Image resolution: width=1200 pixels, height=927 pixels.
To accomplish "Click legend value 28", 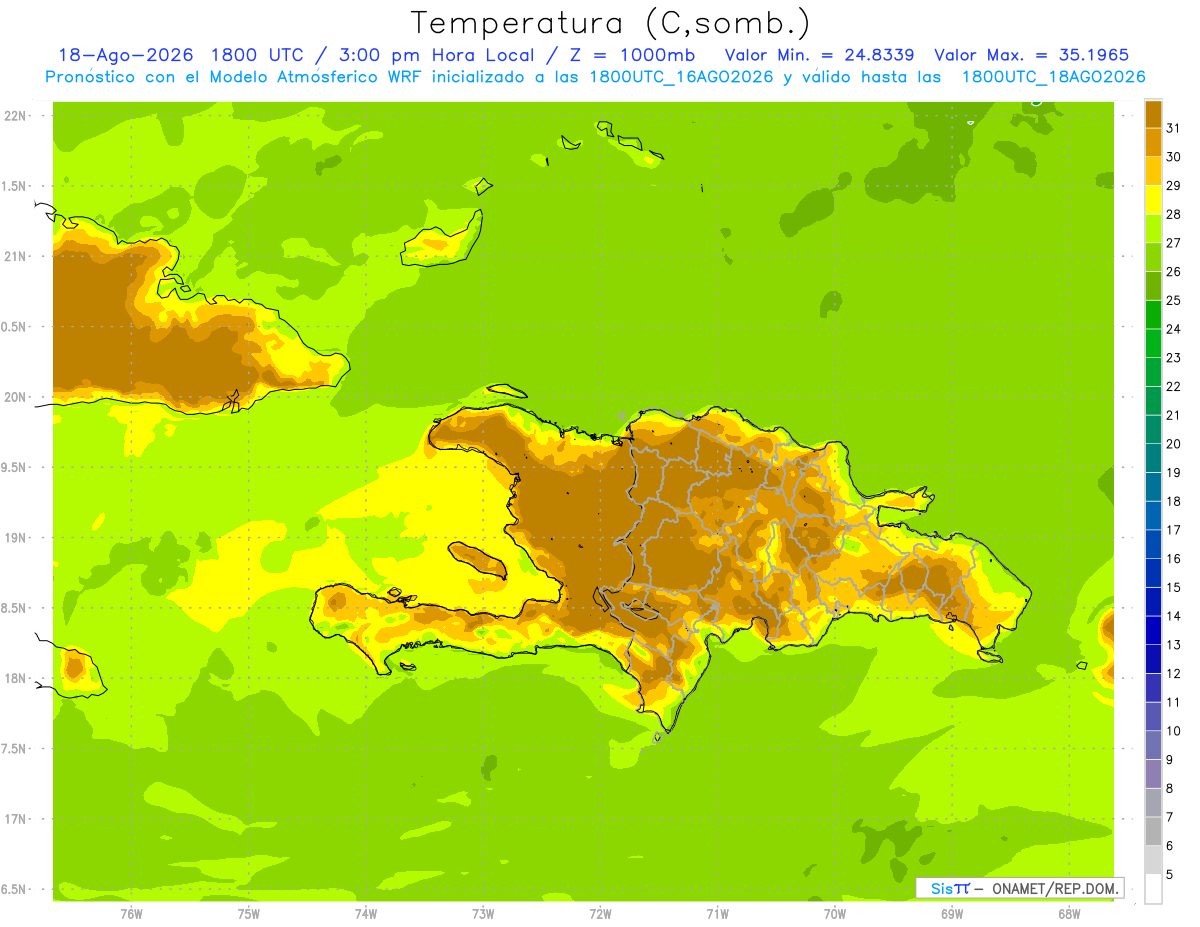I will [x=1173, y=213].
